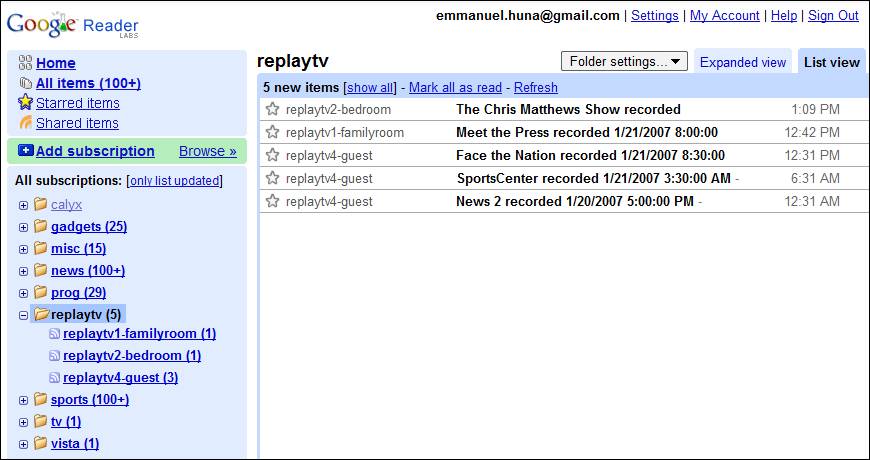Star The Chris Matthews Show item
The height and width of the screenshot is (460, 870).
point(272,109)
